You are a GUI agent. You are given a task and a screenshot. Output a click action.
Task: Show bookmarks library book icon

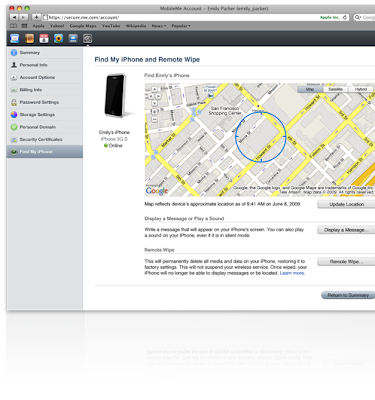(x=14, y=26)
